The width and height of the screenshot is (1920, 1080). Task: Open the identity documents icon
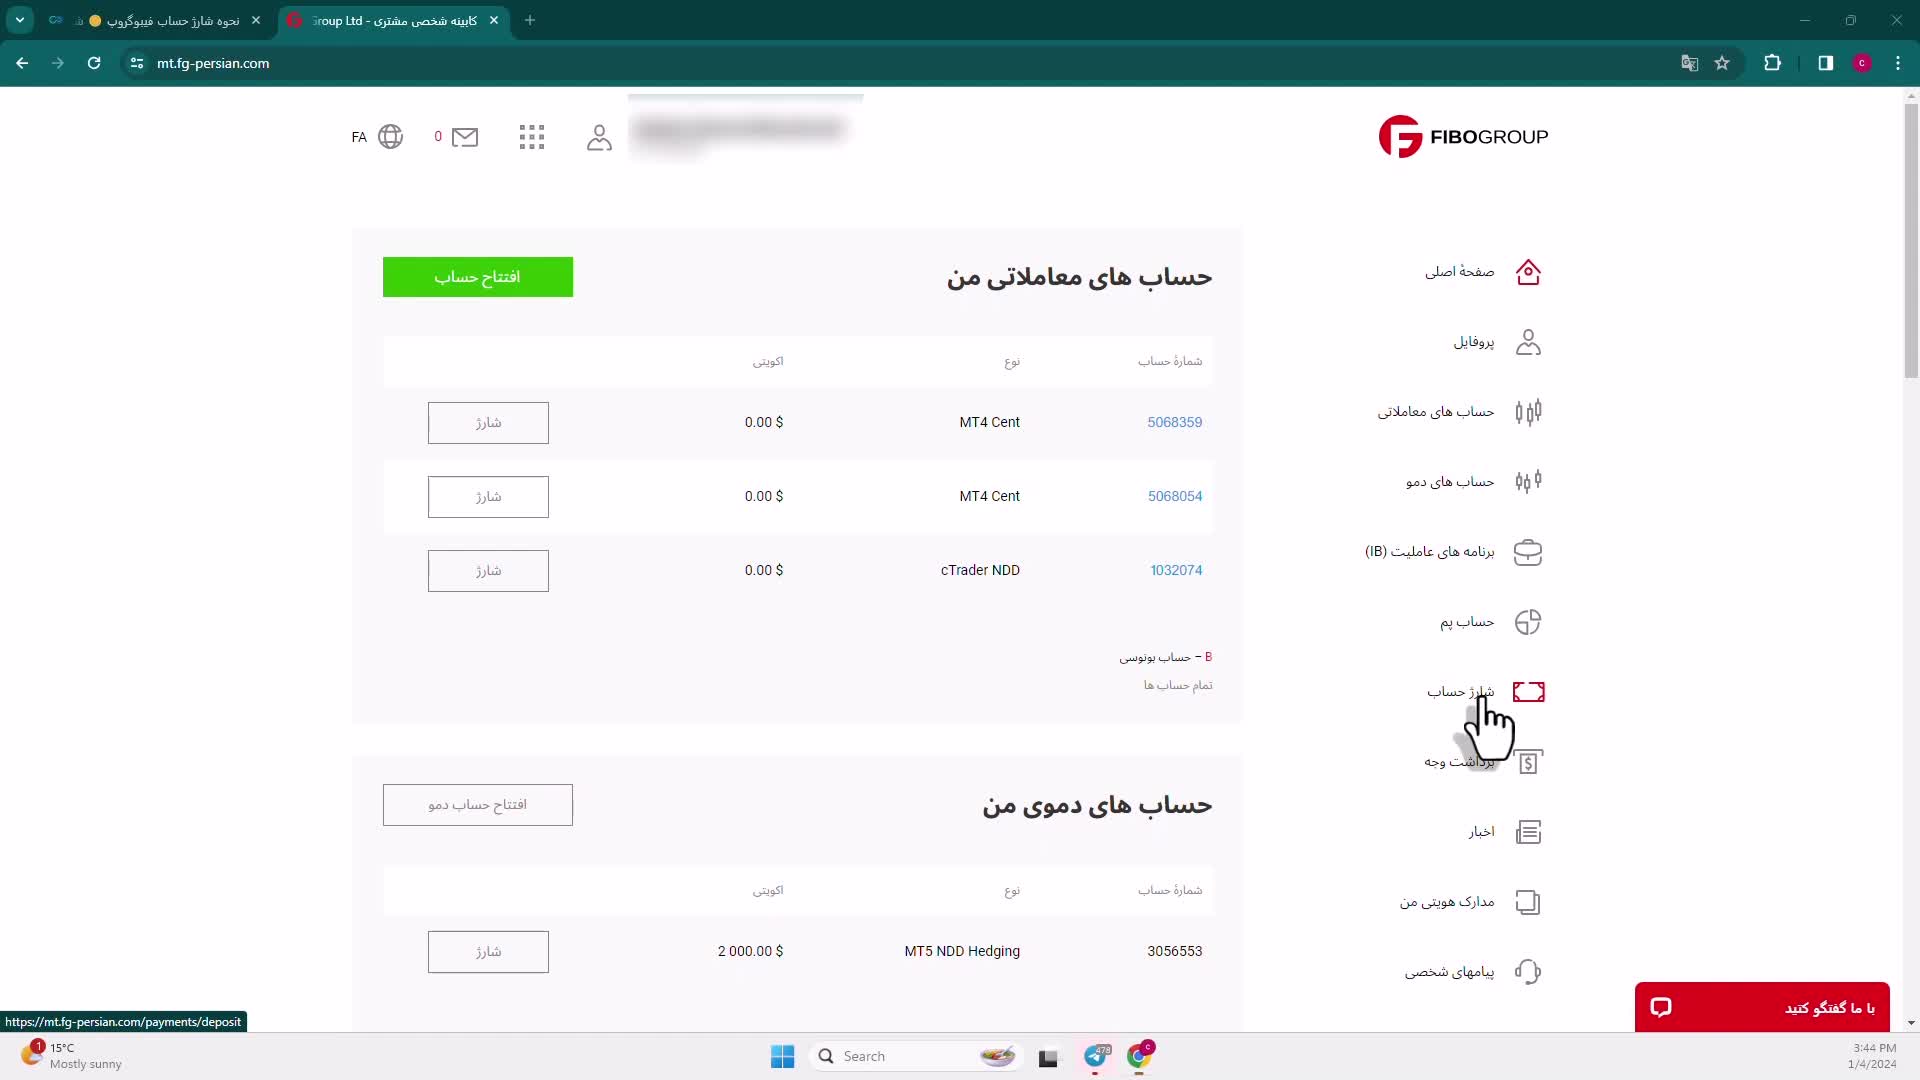click(x=1527, y=902)
